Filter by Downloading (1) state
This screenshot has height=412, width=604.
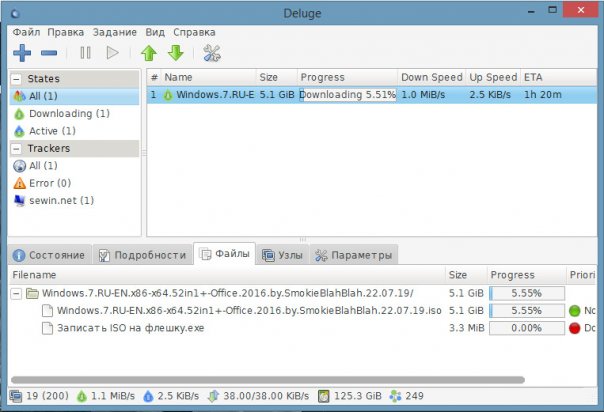74,114
